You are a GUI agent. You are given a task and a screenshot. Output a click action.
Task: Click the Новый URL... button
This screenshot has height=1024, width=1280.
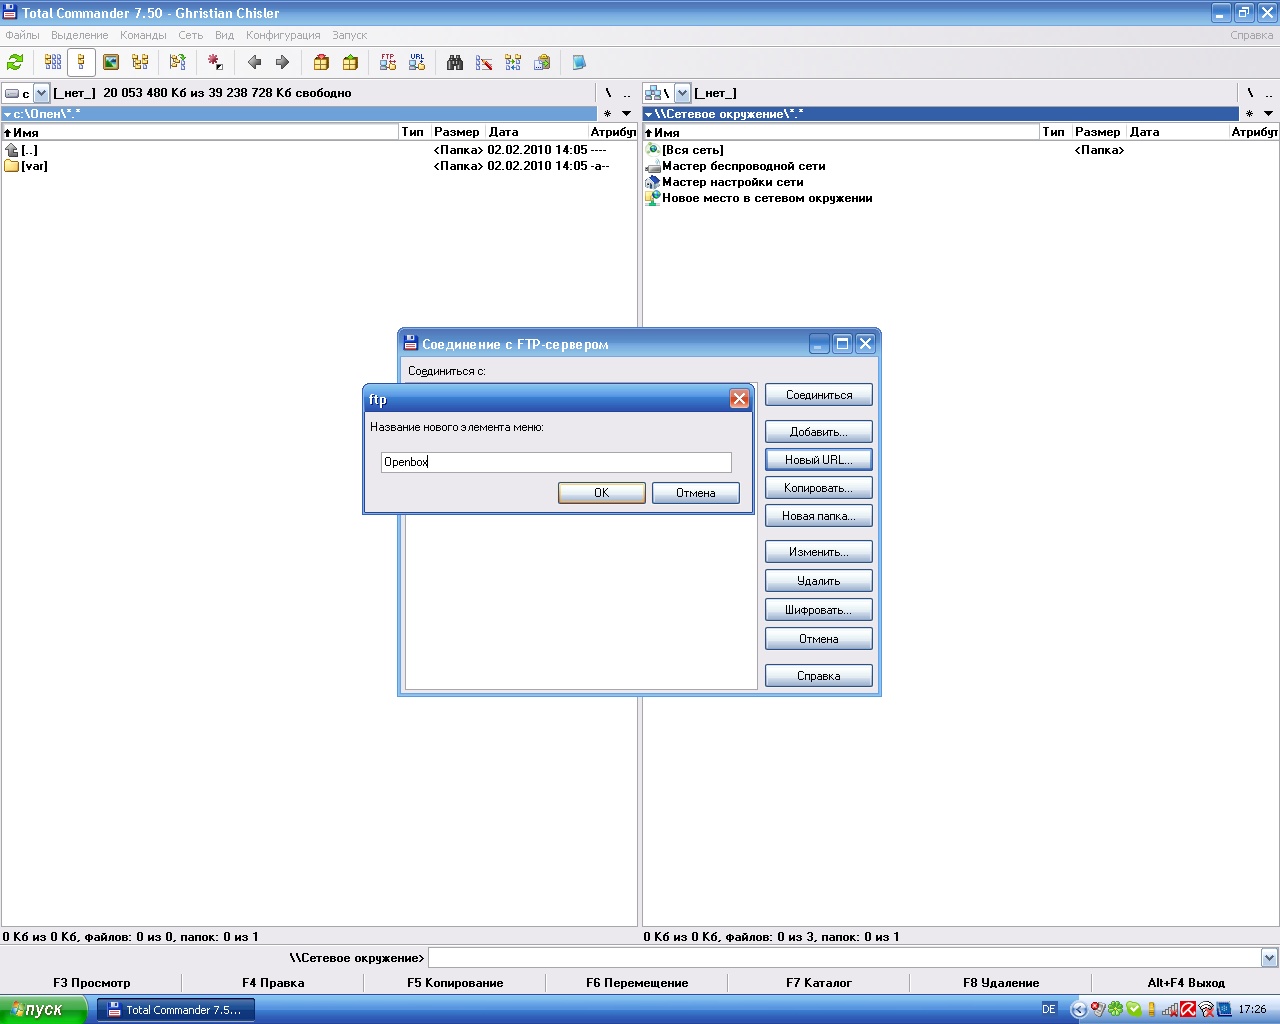819,460
